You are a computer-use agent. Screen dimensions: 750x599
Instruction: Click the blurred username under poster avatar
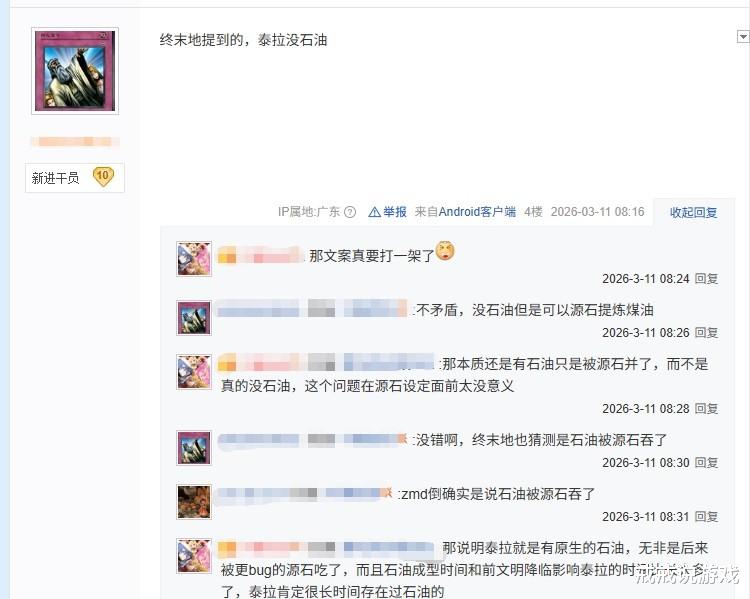click(x=75, y=142)
